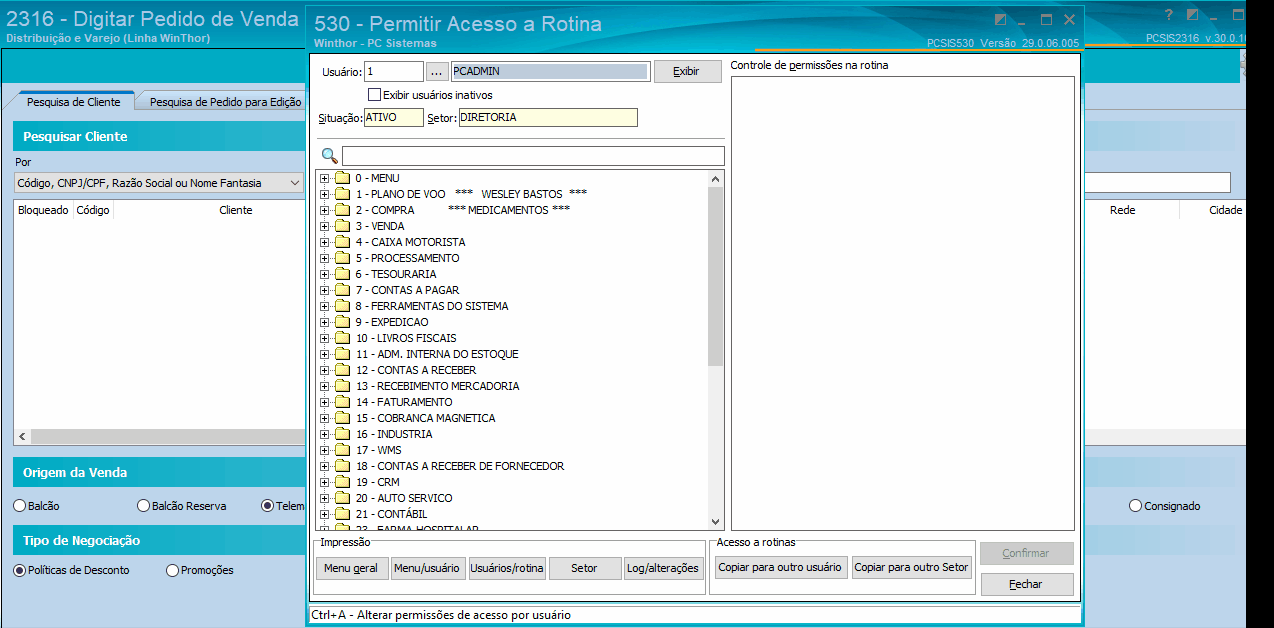Expand the 1 - PLANO DE VOO node

click(324, 194)
